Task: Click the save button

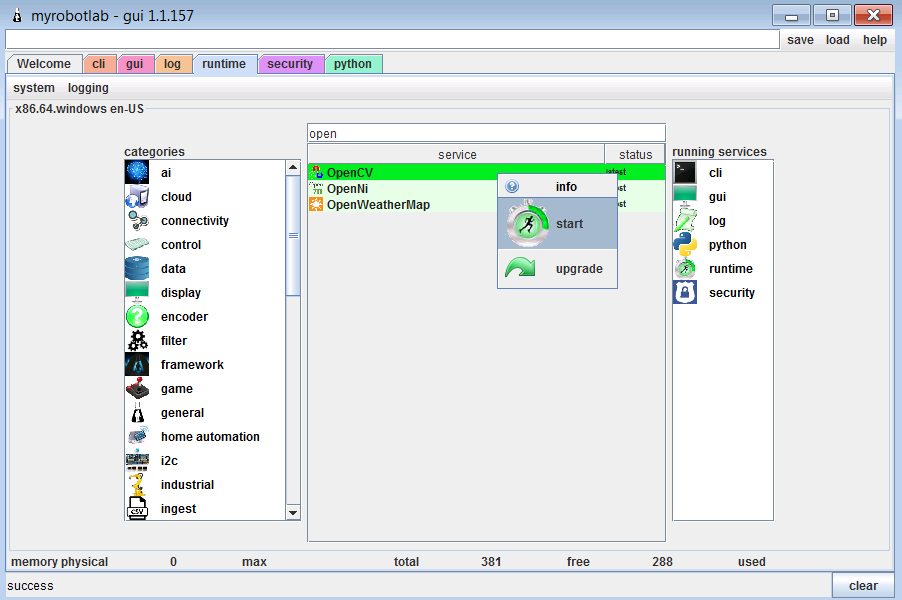Action: (x=800, y=40)
